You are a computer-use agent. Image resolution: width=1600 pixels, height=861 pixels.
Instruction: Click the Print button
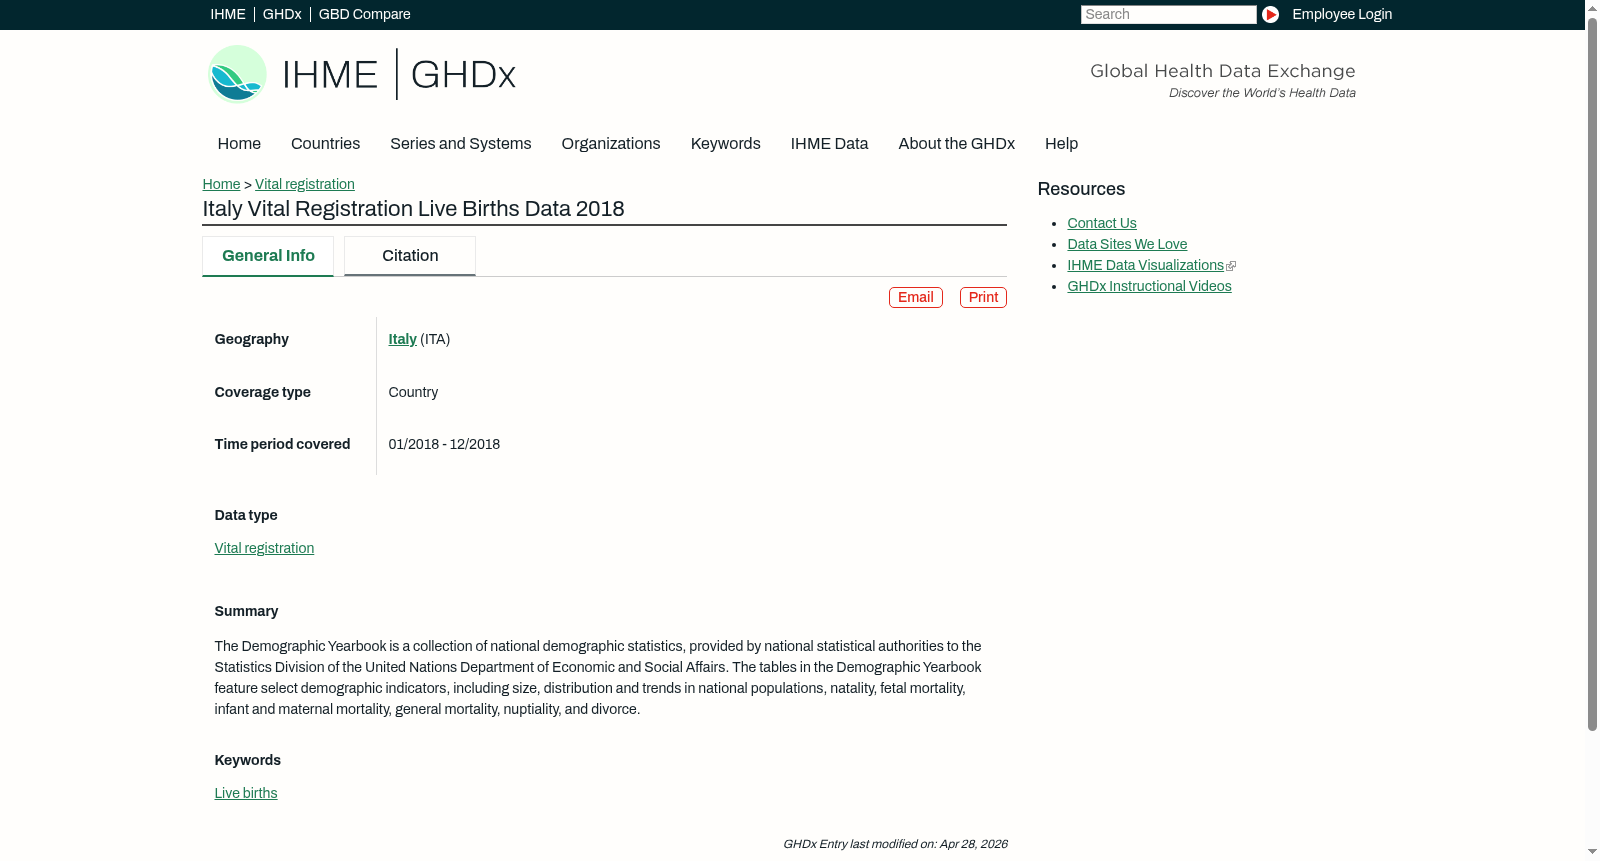click(x=983, y=298)
